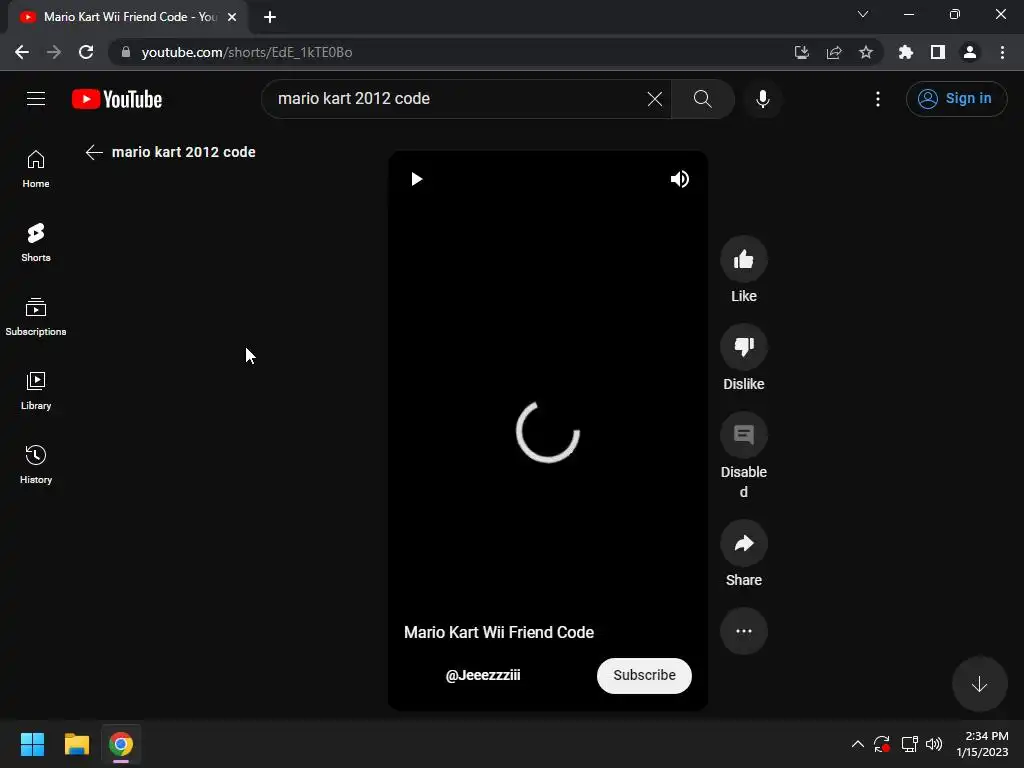The width and height of the screenshot is (1024, 768).
Task: Open the sync update tray icon
Action: (x=882, y=744)
